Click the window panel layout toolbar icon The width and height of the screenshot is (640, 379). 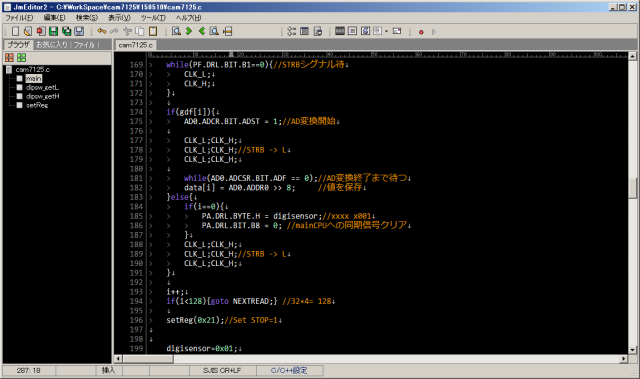click(304, 31)
